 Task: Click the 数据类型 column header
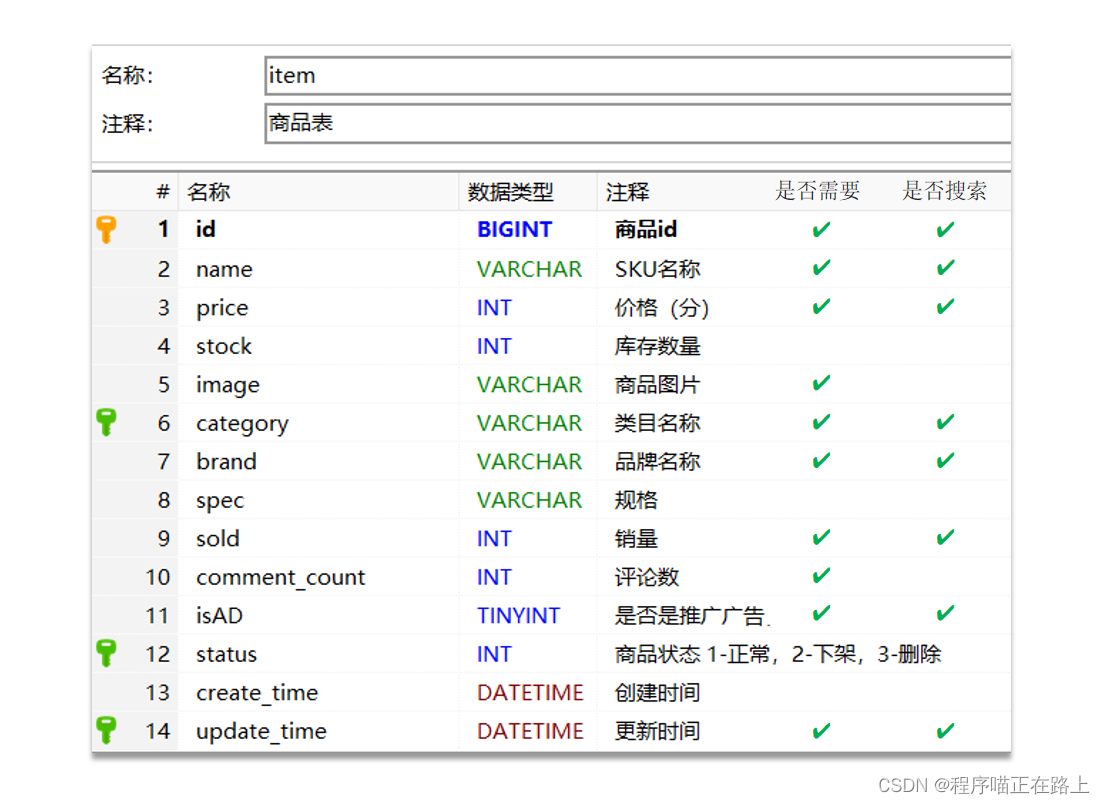point(510,192)
